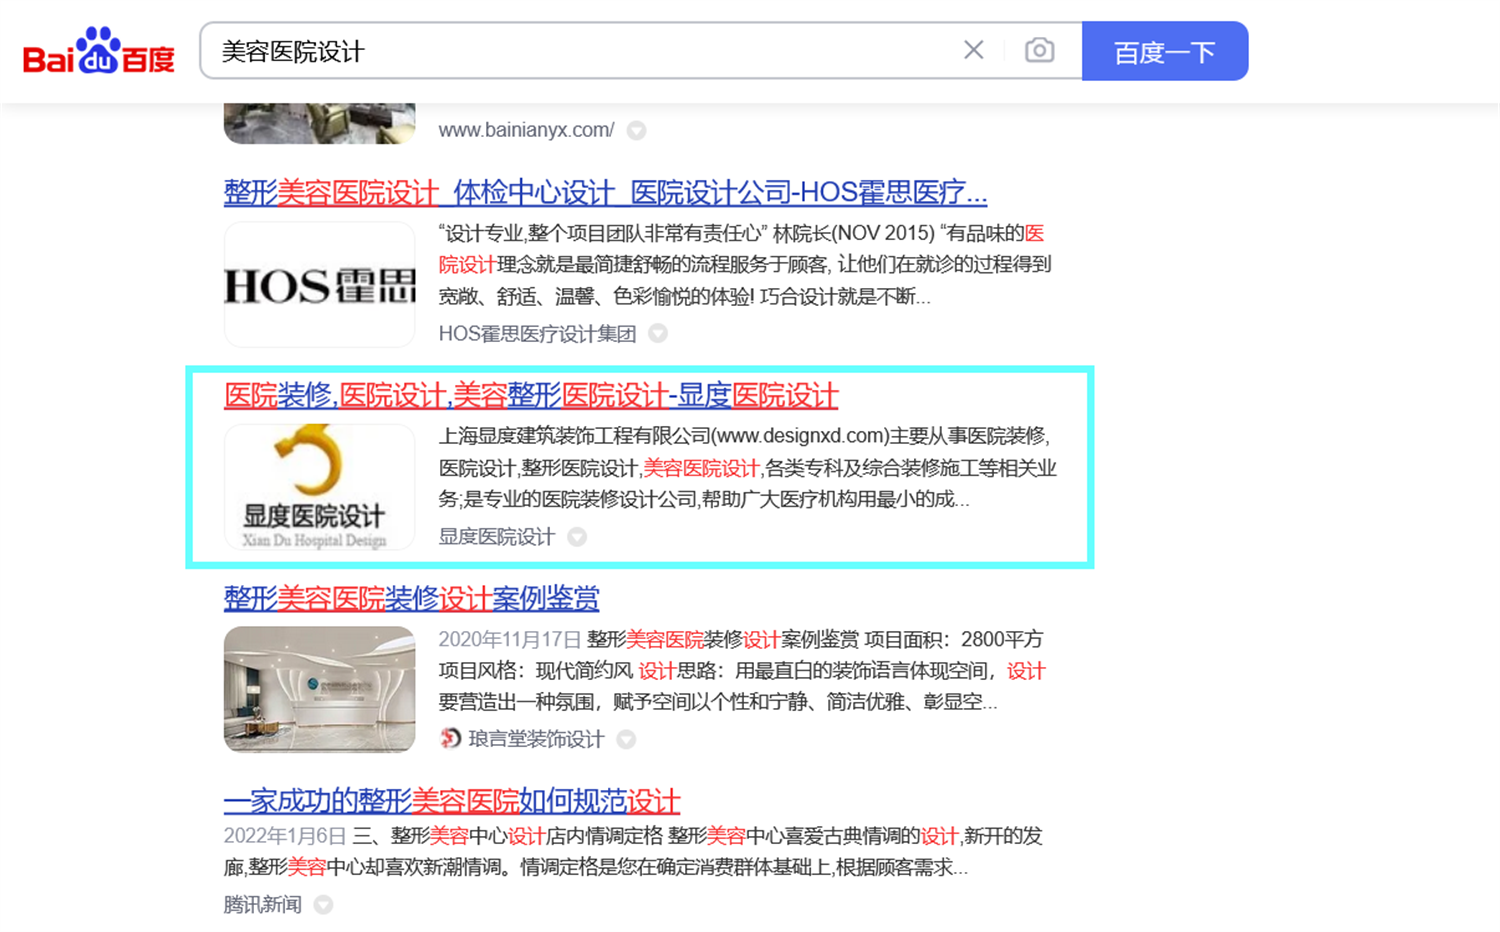Open the 琅言堂装饰设计 source link
The image size is (1500, 932).
(x=536, y=739)
